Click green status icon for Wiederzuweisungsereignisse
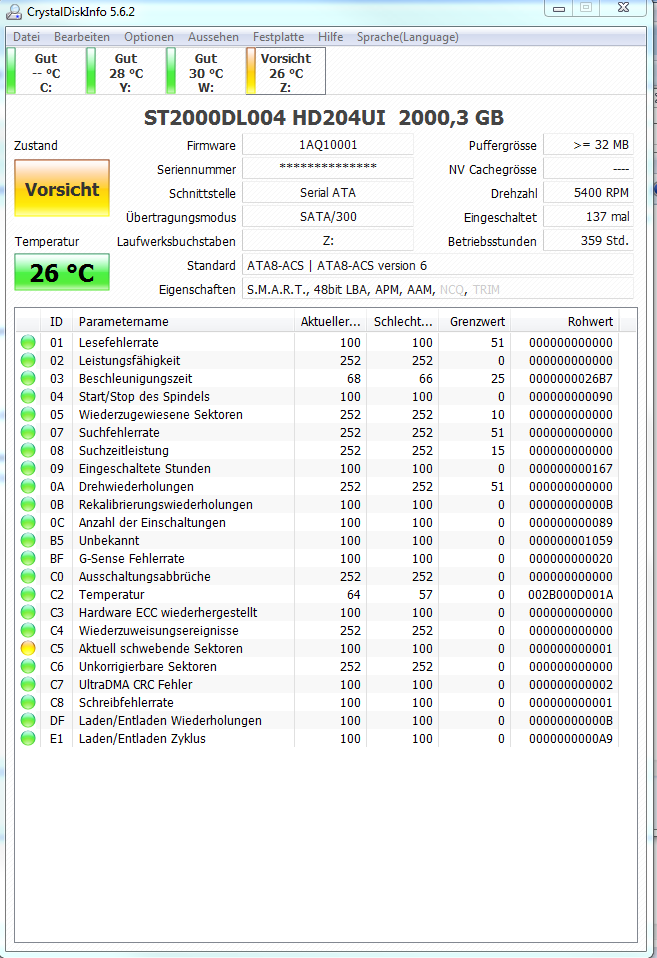 28,630
